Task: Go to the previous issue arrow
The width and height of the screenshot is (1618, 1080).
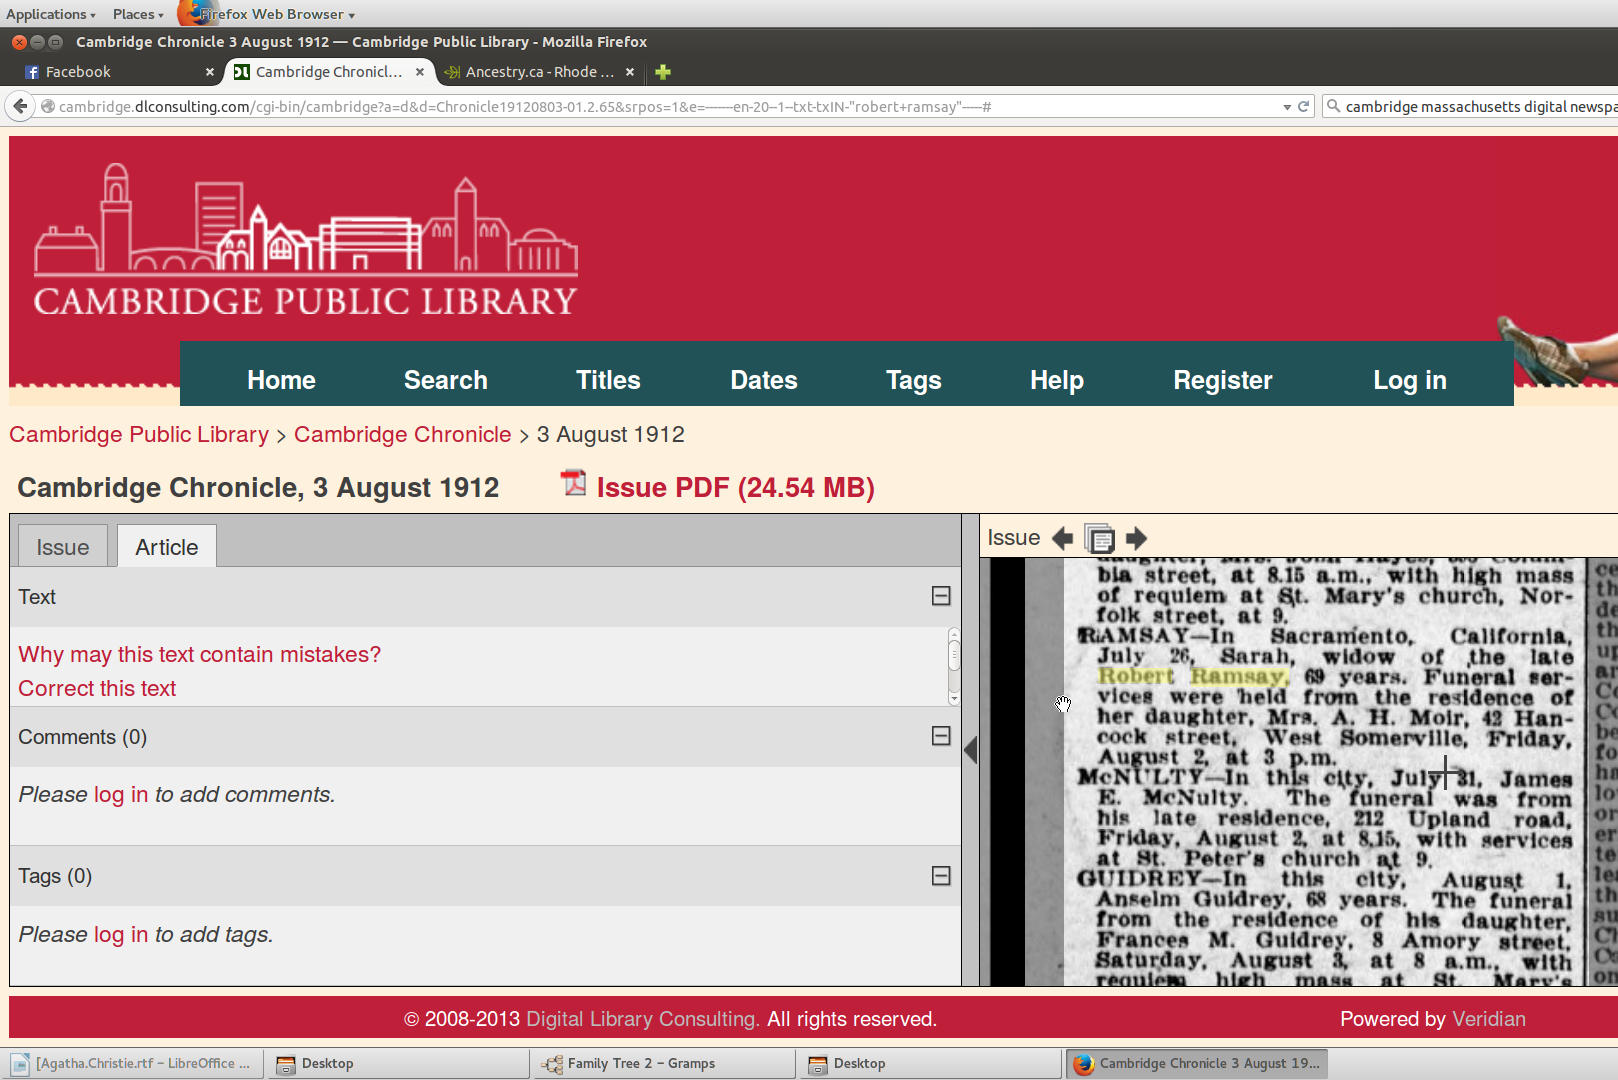Action: point(1062,538)
